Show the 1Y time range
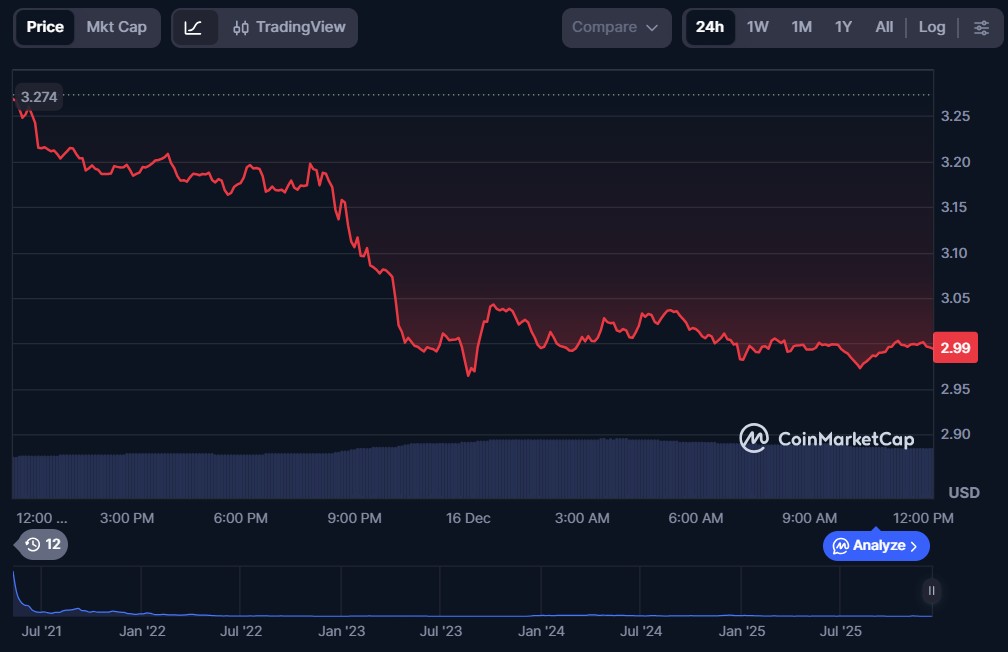 point(843,28)
